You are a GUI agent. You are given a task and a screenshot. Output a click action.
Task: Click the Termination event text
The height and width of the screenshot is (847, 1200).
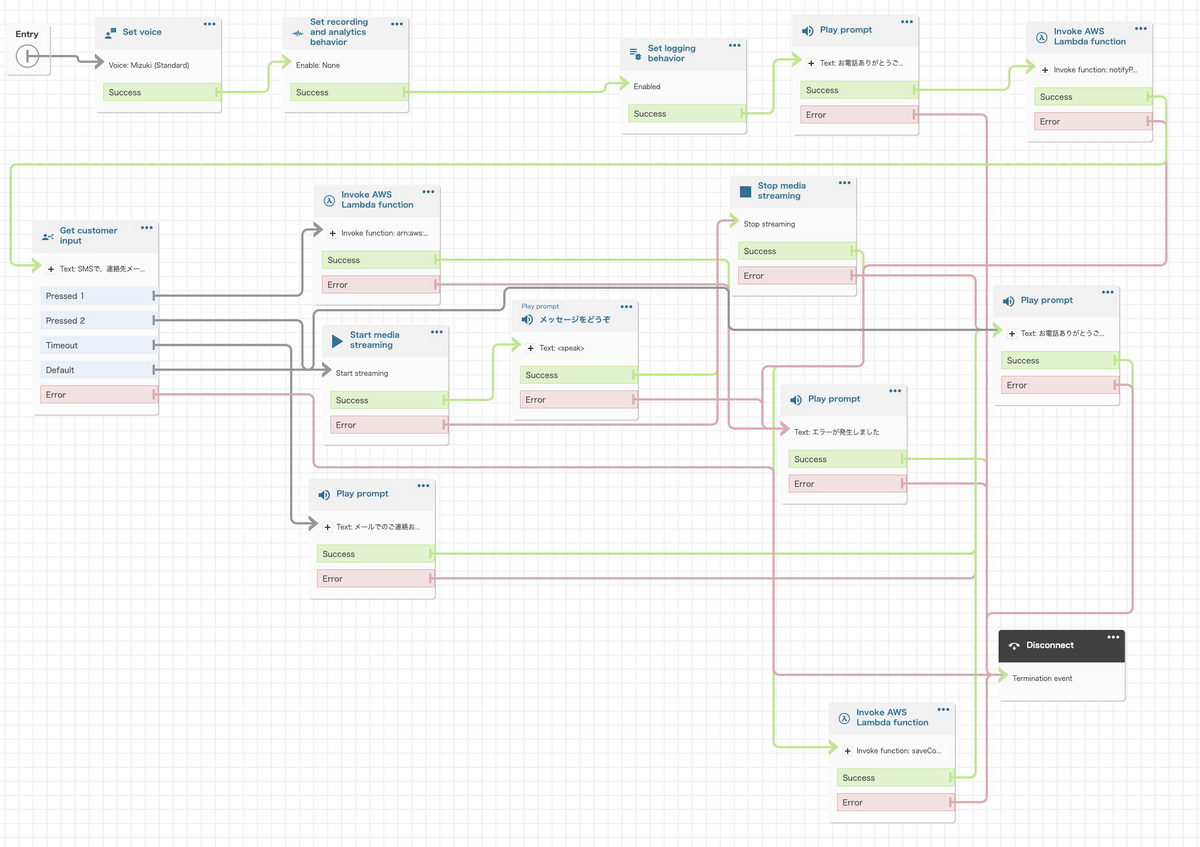(1042, 678)
